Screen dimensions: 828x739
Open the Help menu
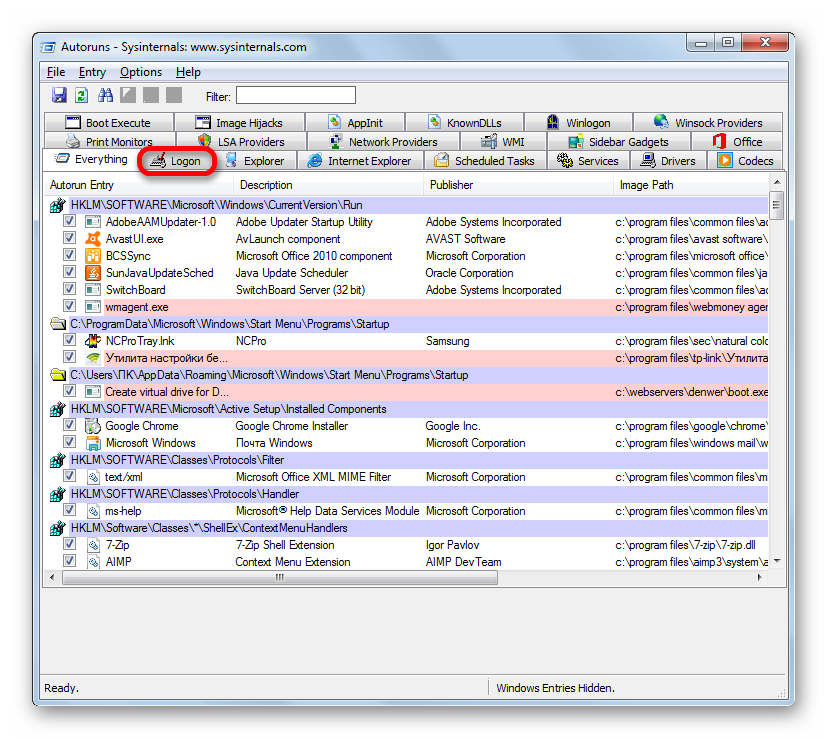click(188, 72)
